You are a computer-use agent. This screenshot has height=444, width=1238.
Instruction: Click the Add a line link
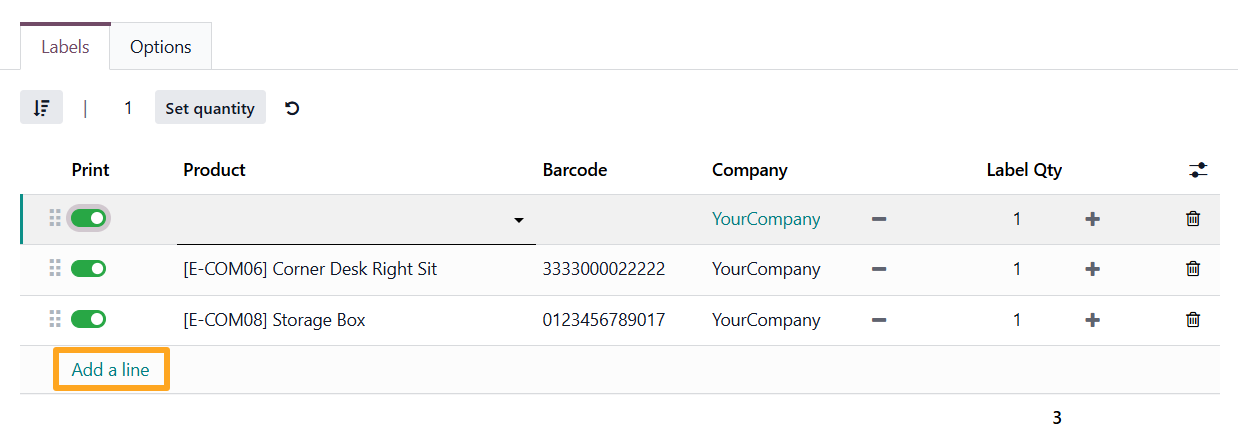coord(110,370)
